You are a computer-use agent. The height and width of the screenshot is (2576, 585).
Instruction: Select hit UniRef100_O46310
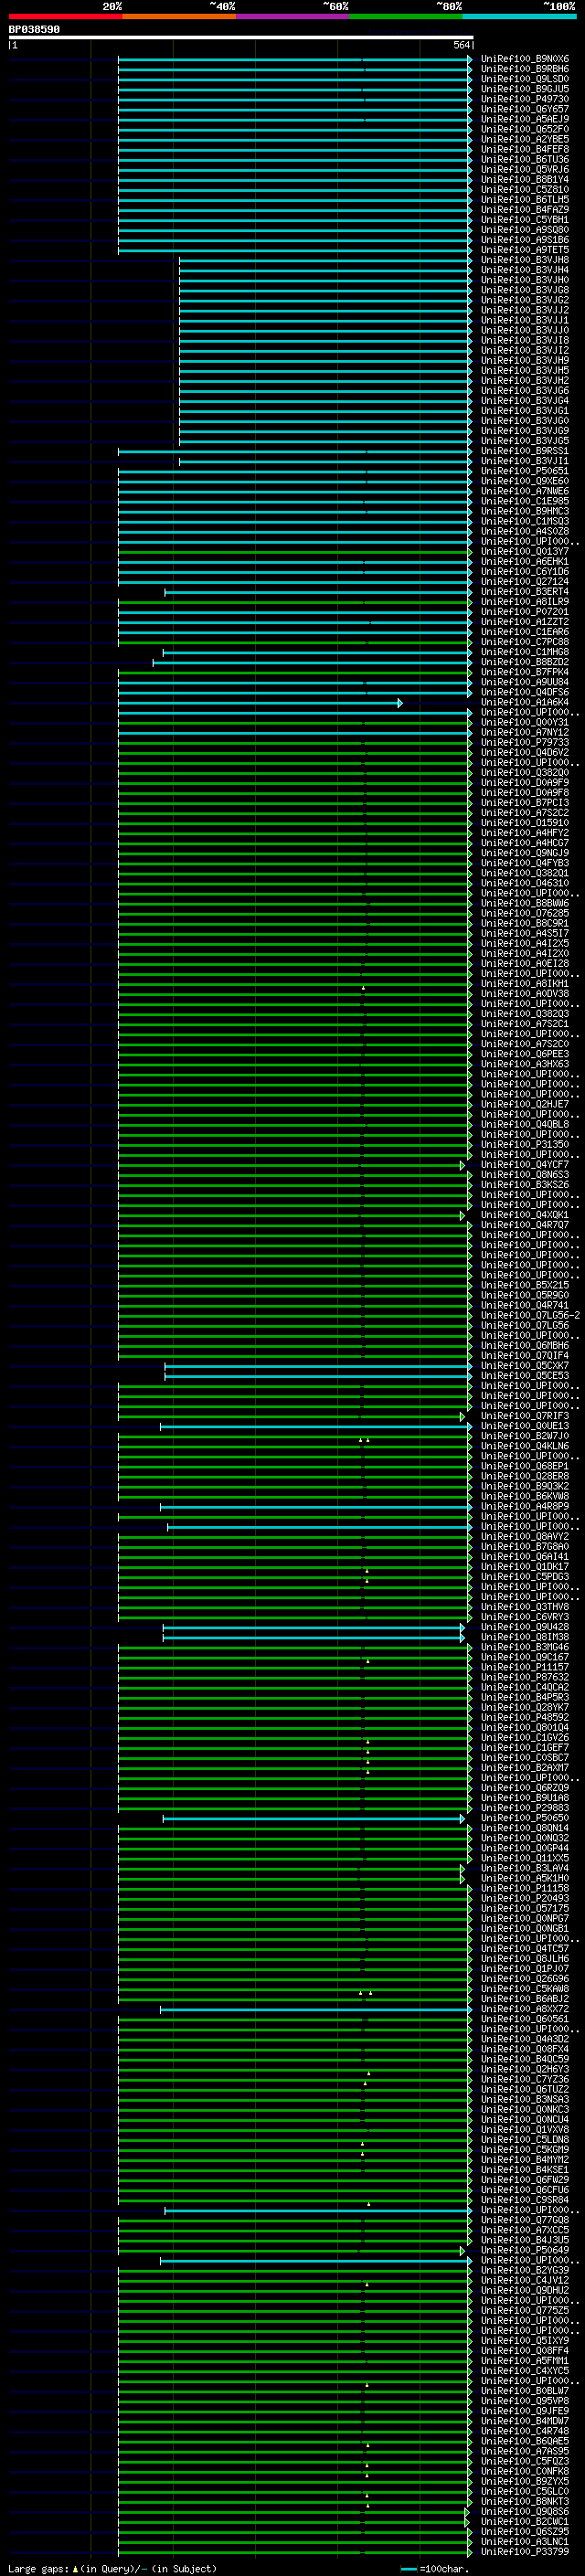[525, 883]
